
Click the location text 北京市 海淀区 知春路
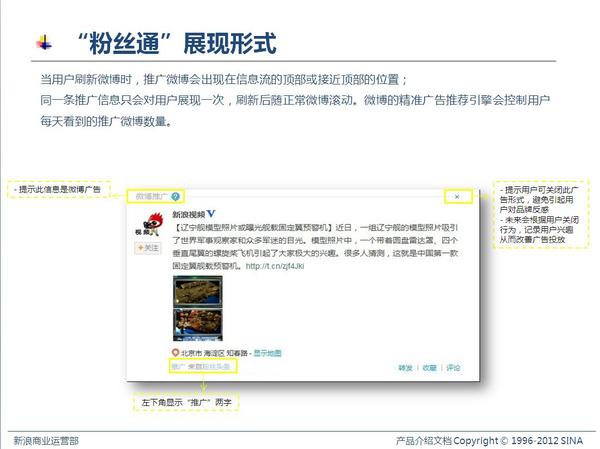(214, 353)
